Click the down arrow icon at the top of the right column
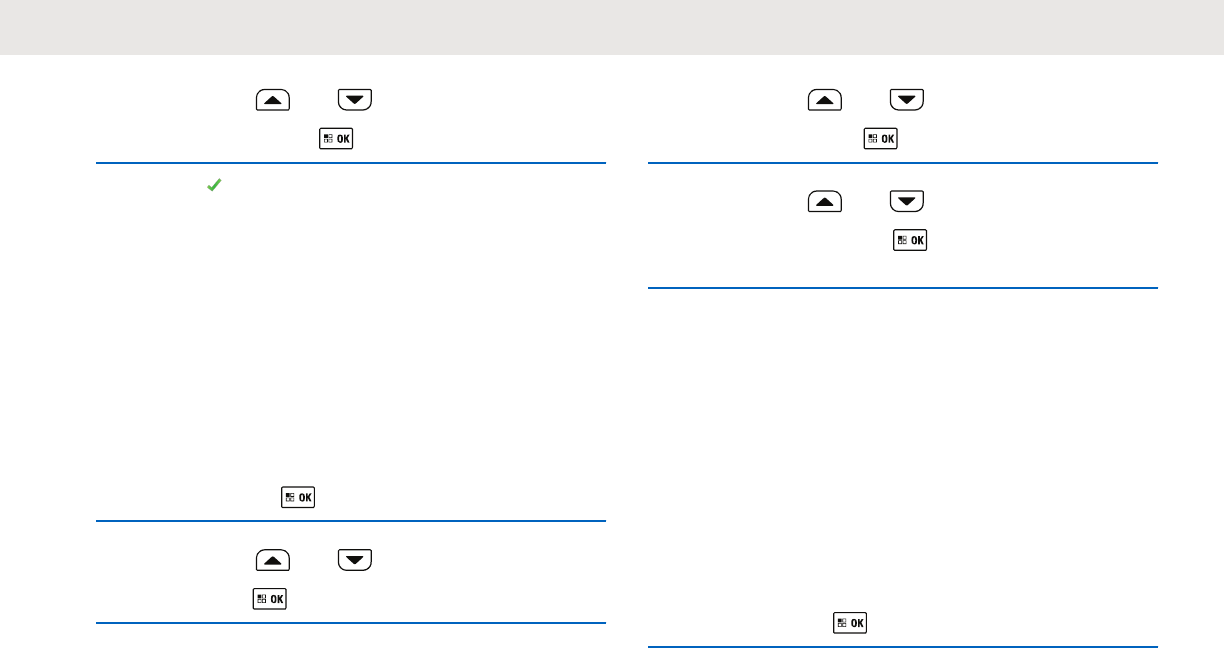Screen dimensions: 1224x648 tap(907, 100)
